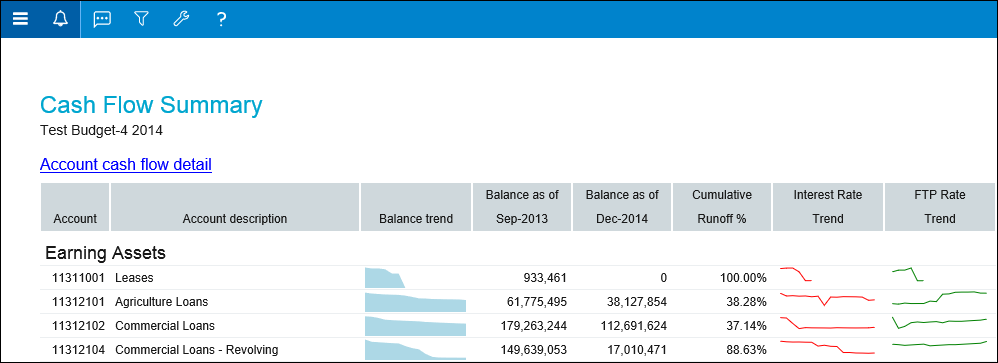This screenshot has height=363, width=998.
Task: Click the Leases balance trend sparkline
Action: [385, 278]
